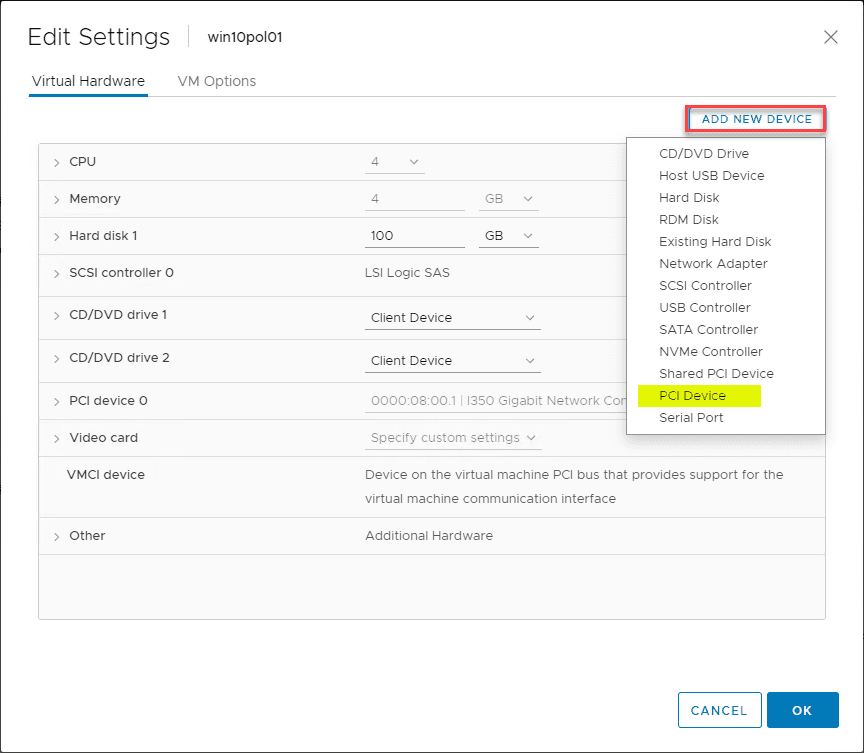
Task: Close the Edit Settings dialog
Action: point(830,37)
